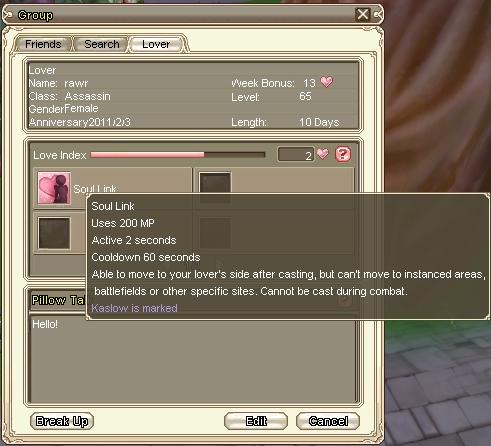Click the Edit button
Viewport: 491px width, 446px height.
[x=256, y=421]
